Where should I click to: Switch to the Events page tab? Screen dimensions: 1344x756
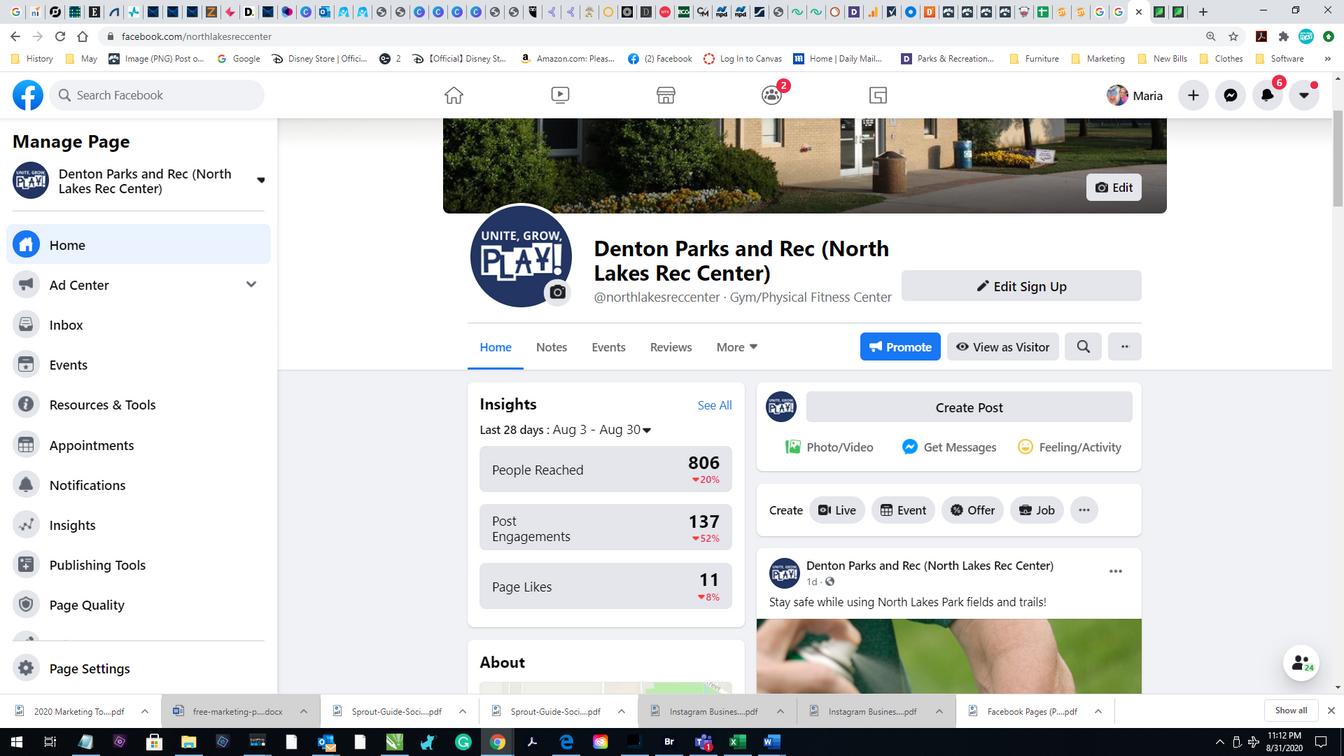pyautogui.click(x=608, y=347)
